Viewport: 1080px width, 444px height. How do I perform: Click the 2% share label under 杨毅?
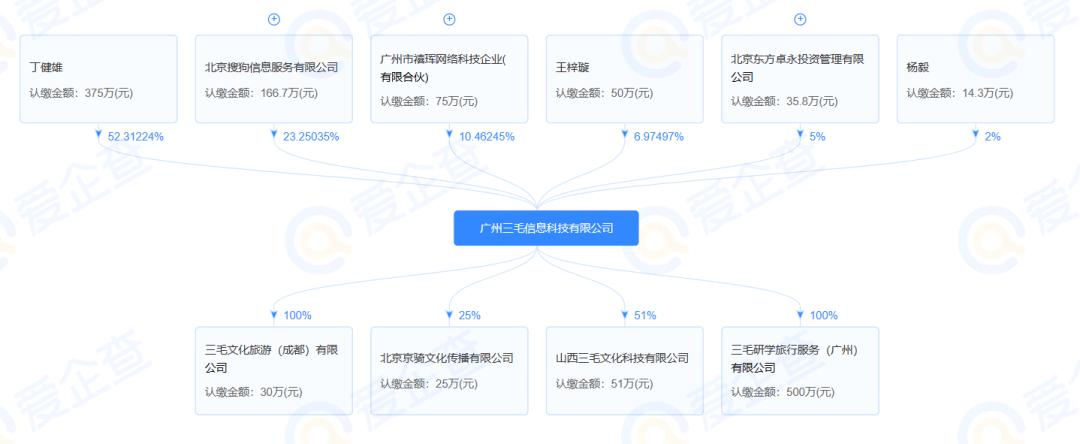(x=993, y=136)
